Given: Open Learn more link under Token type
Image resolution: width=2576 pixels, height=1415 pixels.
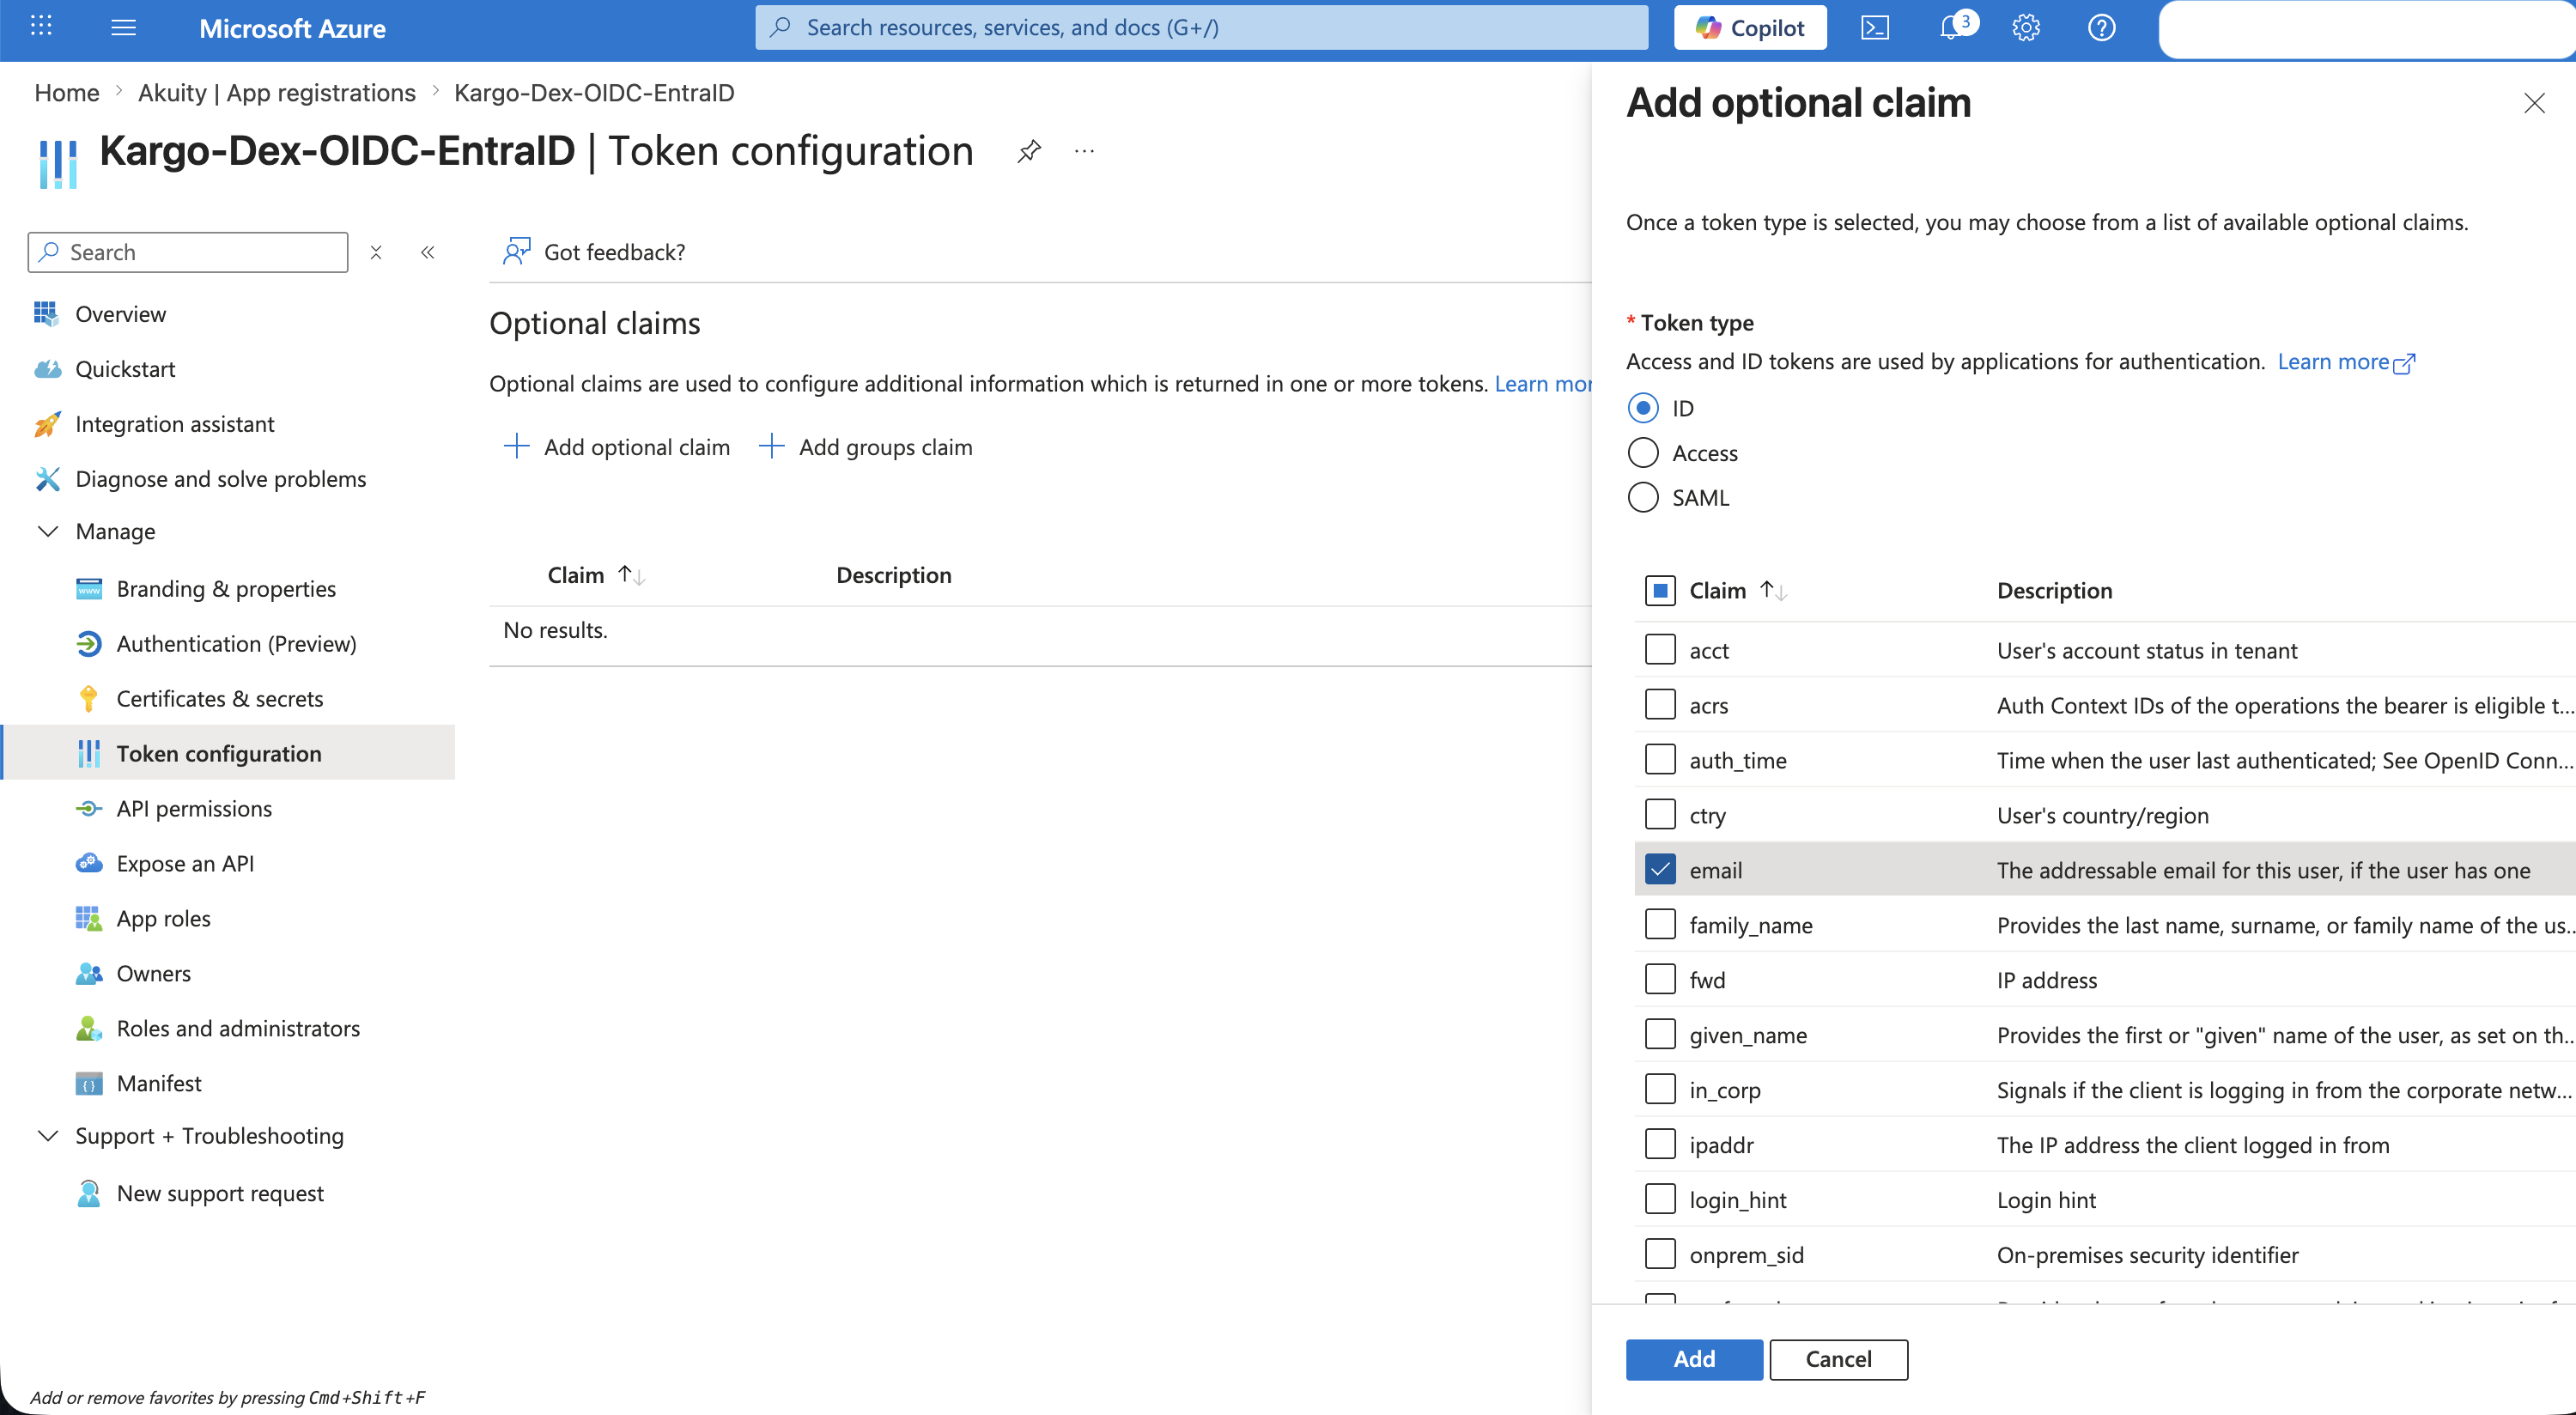Looking at the screenshot, I should click(x=2346, y=361).
